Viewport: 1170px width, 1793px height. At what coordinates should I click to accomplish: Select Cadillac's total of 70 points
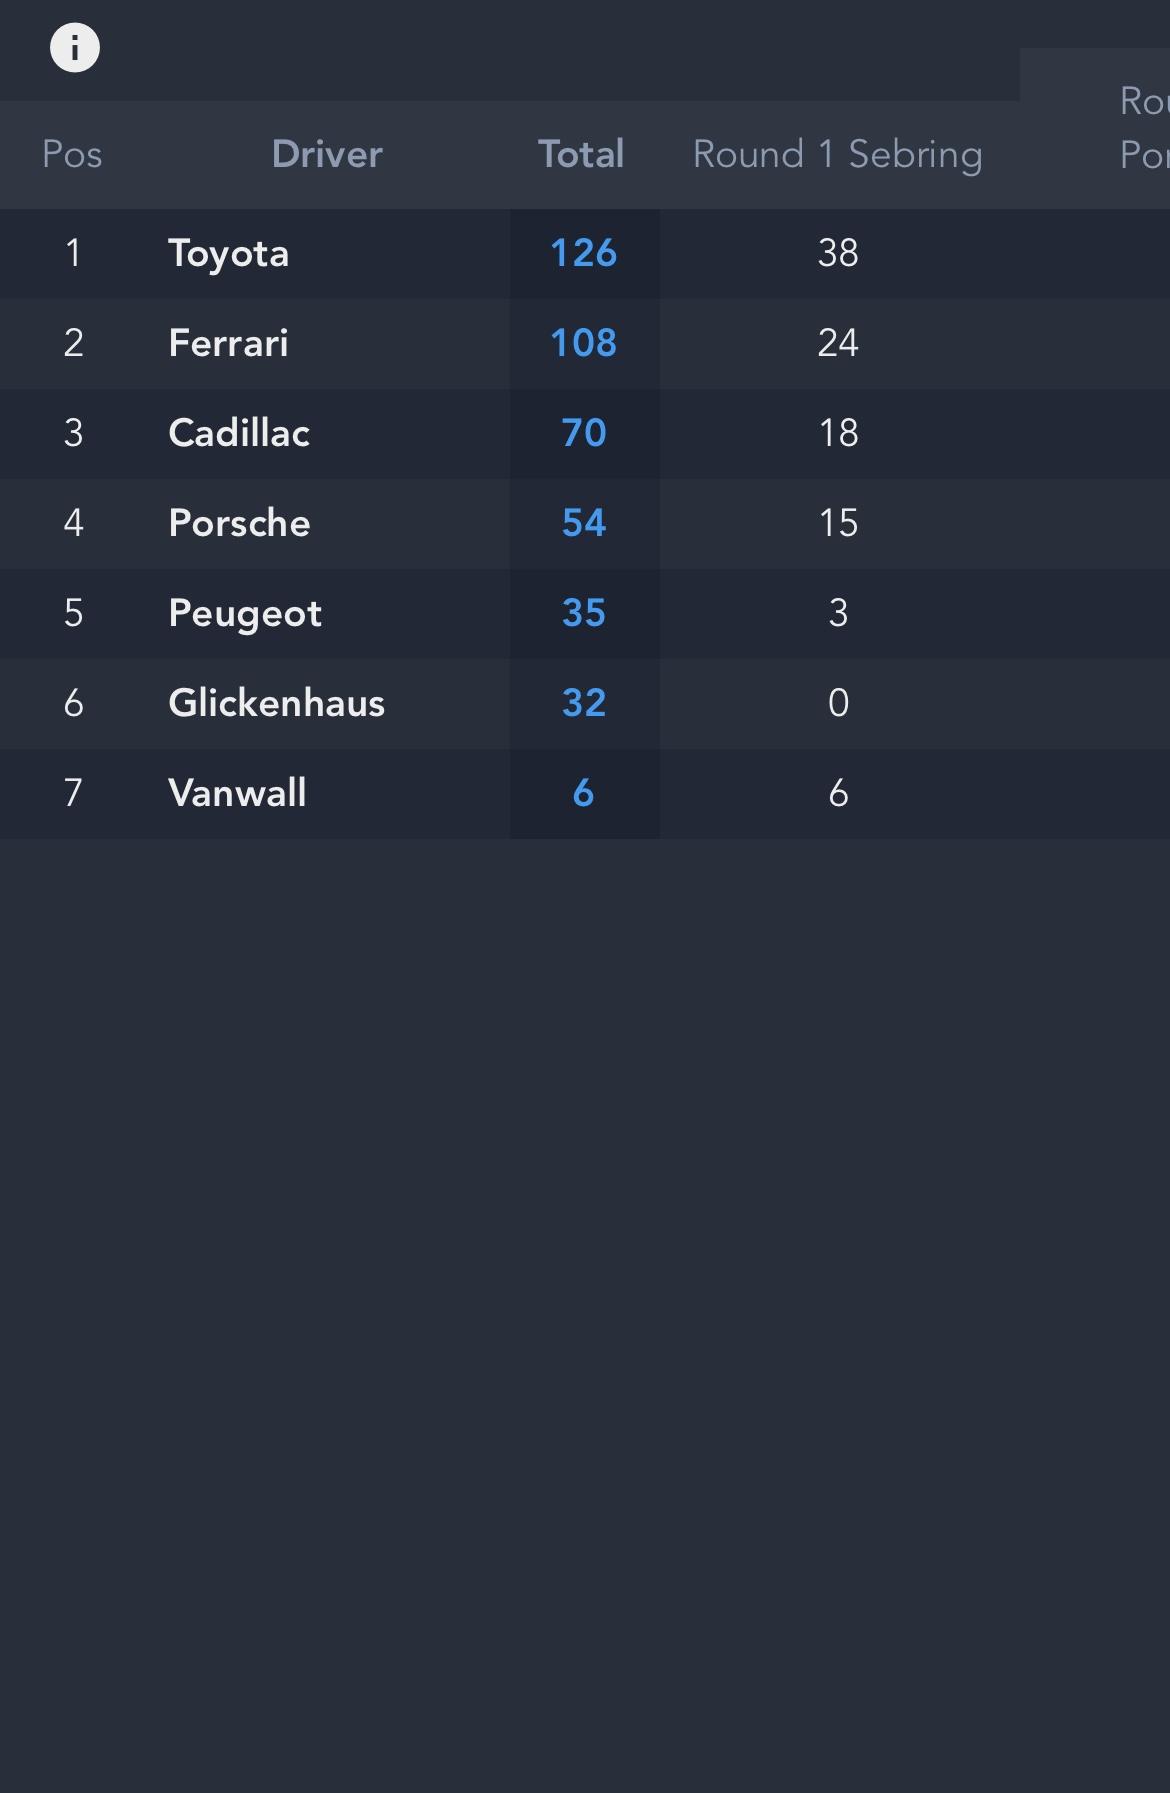[584, 433]
